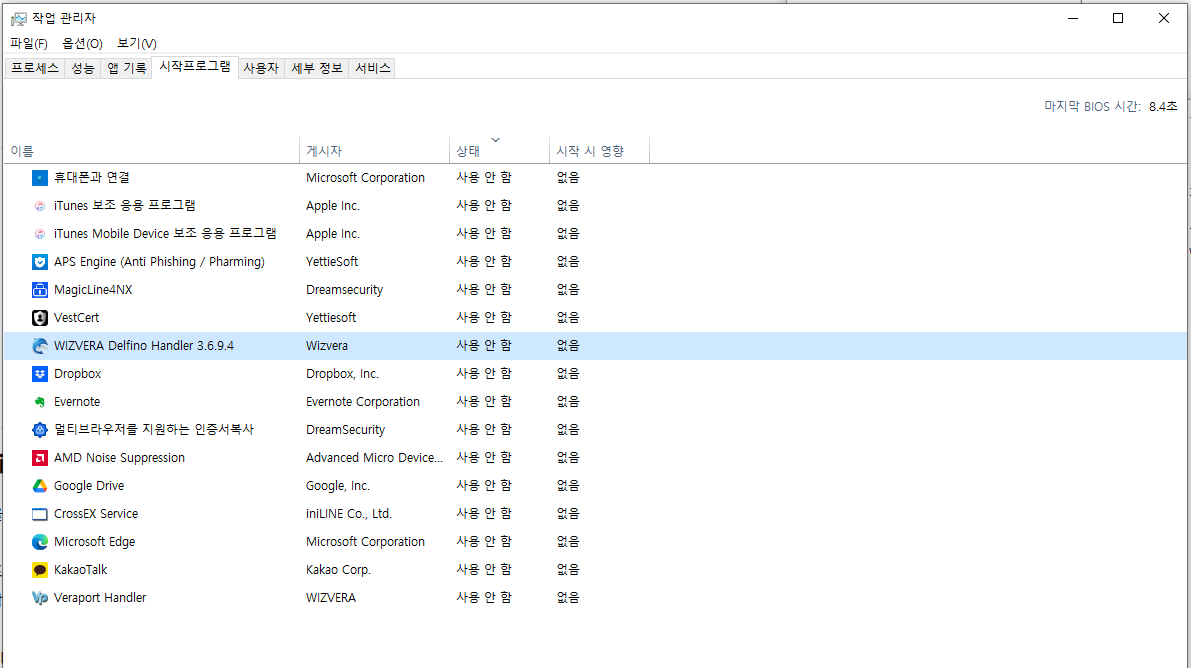
Task: Click the iTunes Mobile Device icon
Action: tap(40, 234)
